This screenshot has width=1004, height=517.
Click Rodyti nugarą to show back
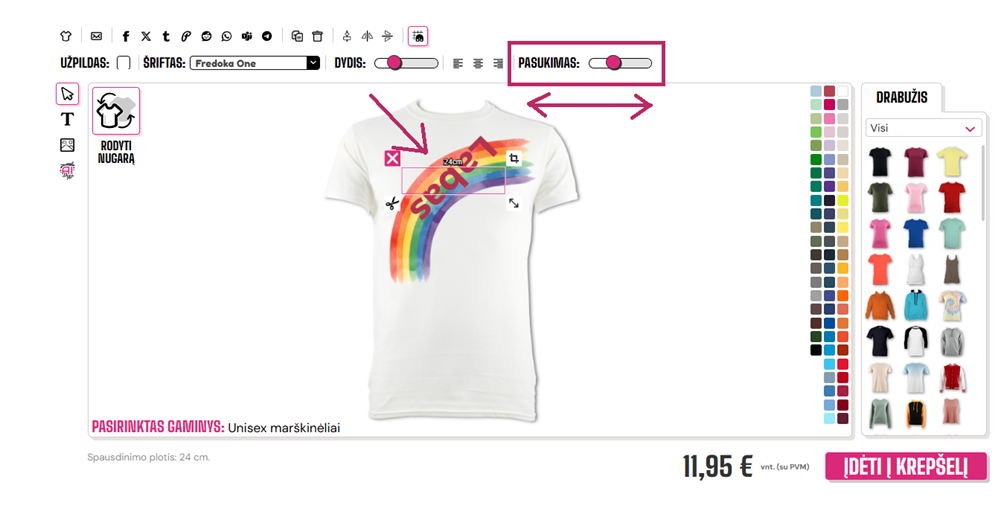pyautogui.click(x=116, y=127)
